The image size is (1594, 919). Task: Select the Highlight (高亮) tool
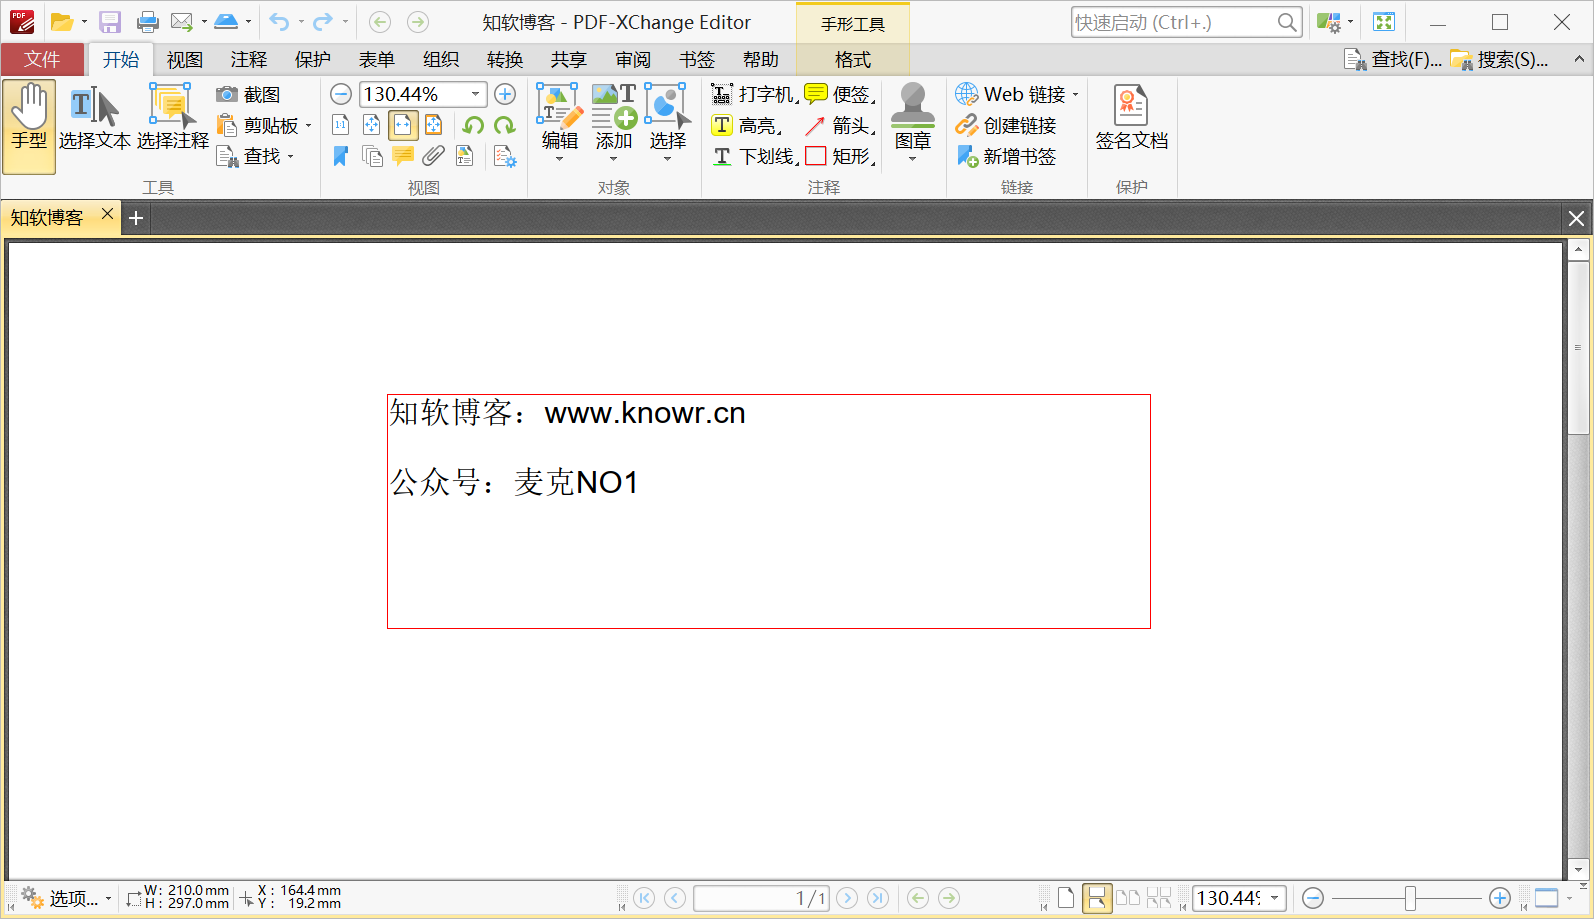[x=746, y=125]
